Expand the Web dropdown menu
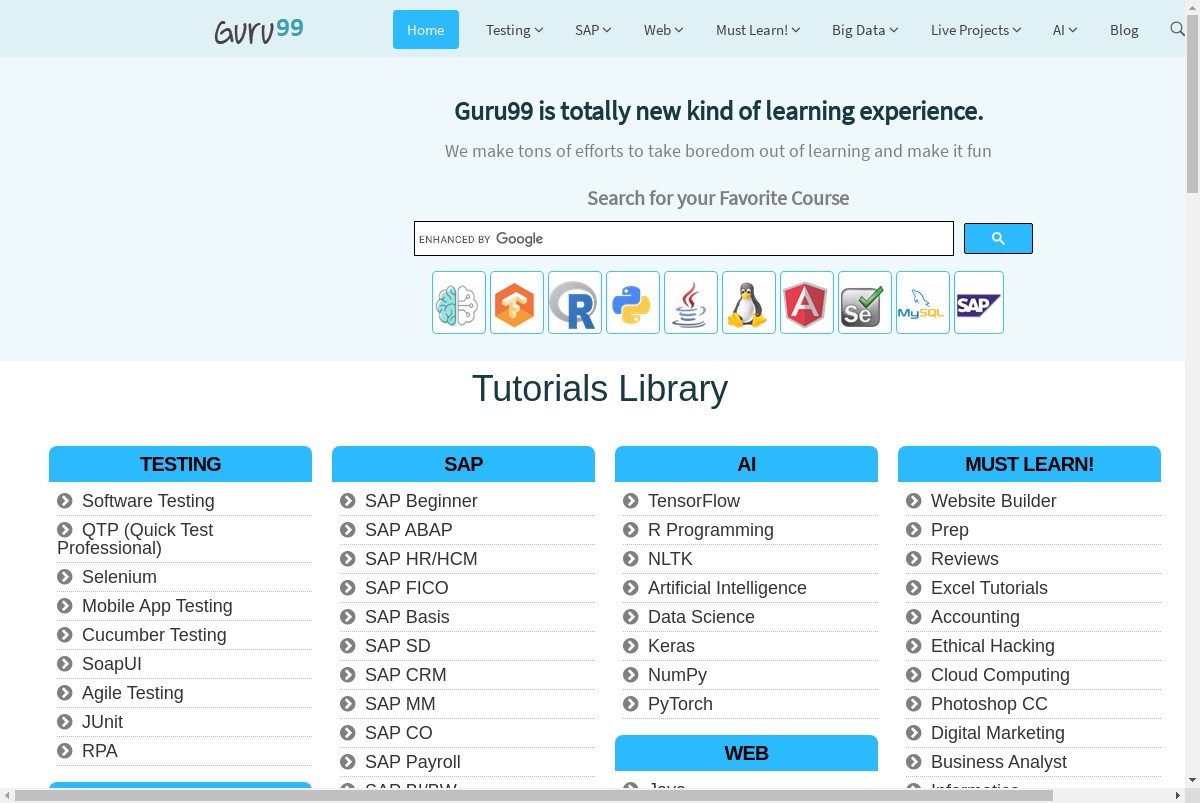The height and width of the screenshot is (803, 1200). click(663, 30)
